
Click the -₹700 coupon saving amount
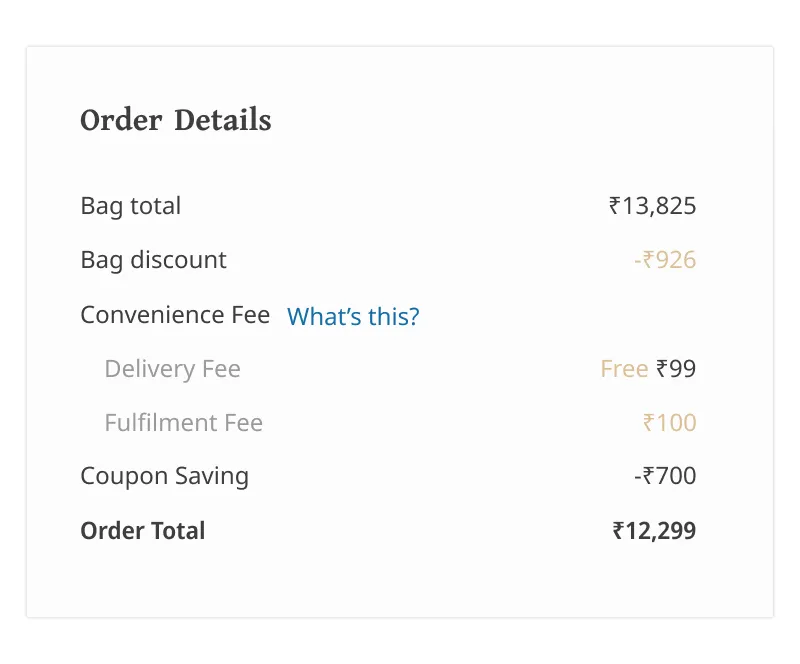tap(666, 476)
